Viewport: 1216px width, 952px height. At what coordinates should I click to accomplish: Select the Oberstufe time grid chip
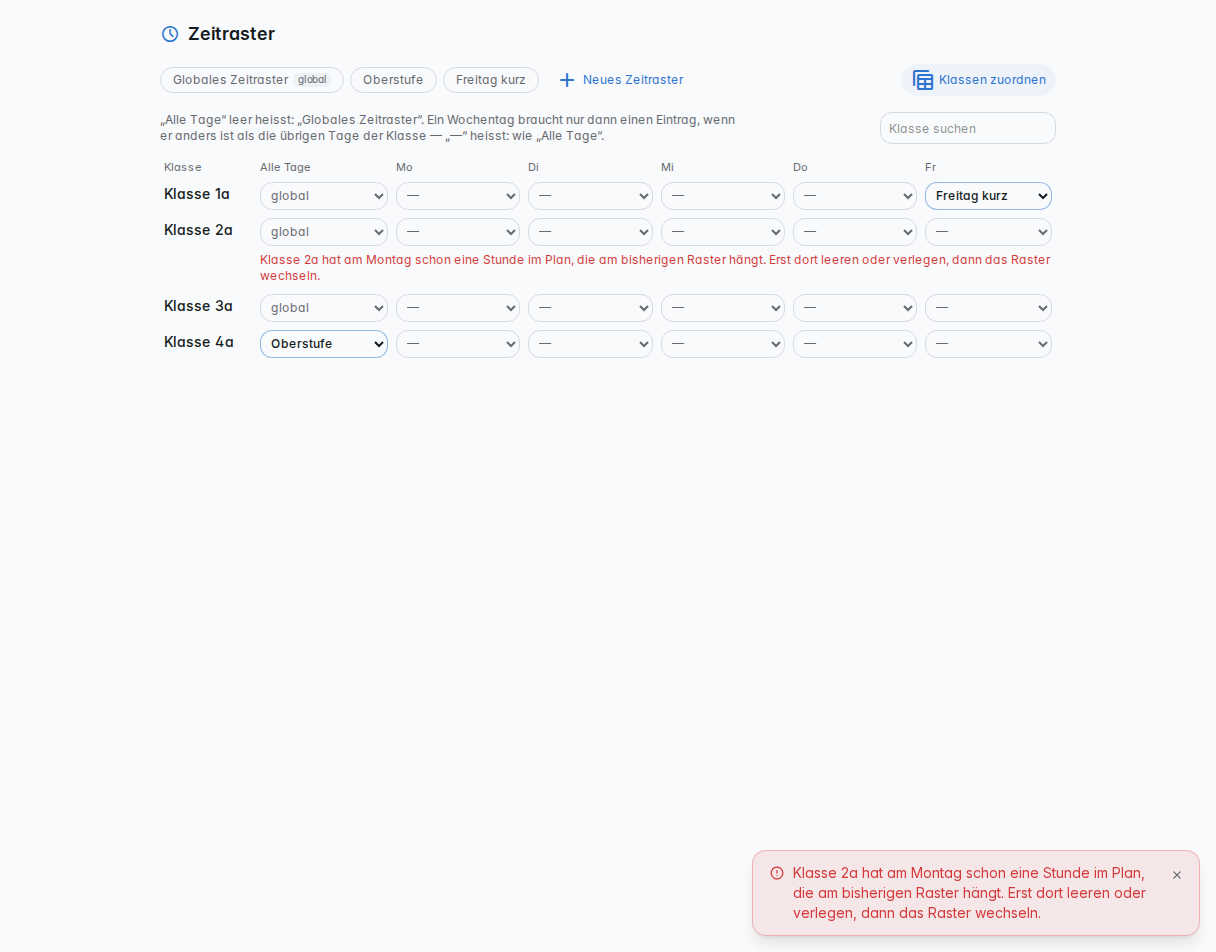click(x=393, y=80)
